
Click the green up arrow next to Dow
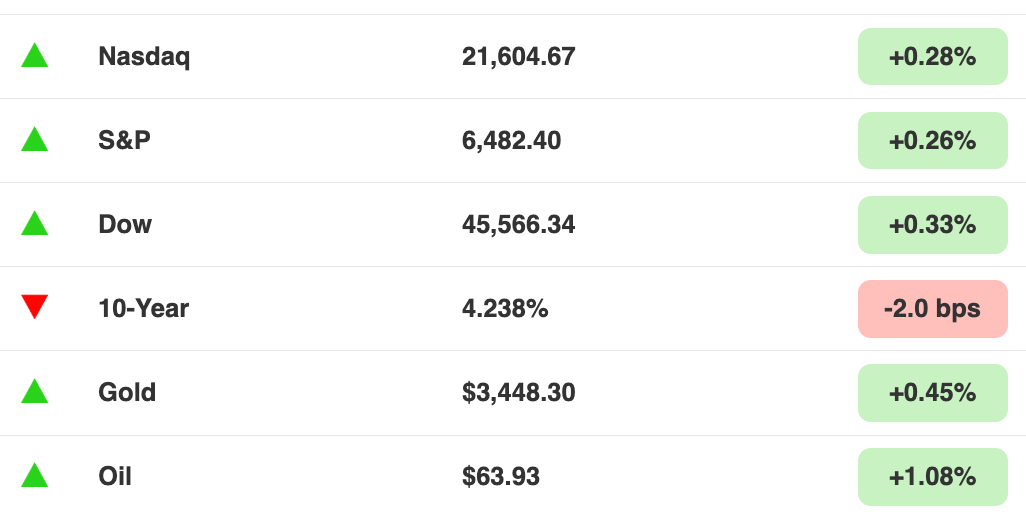click(x=35, y=223)
